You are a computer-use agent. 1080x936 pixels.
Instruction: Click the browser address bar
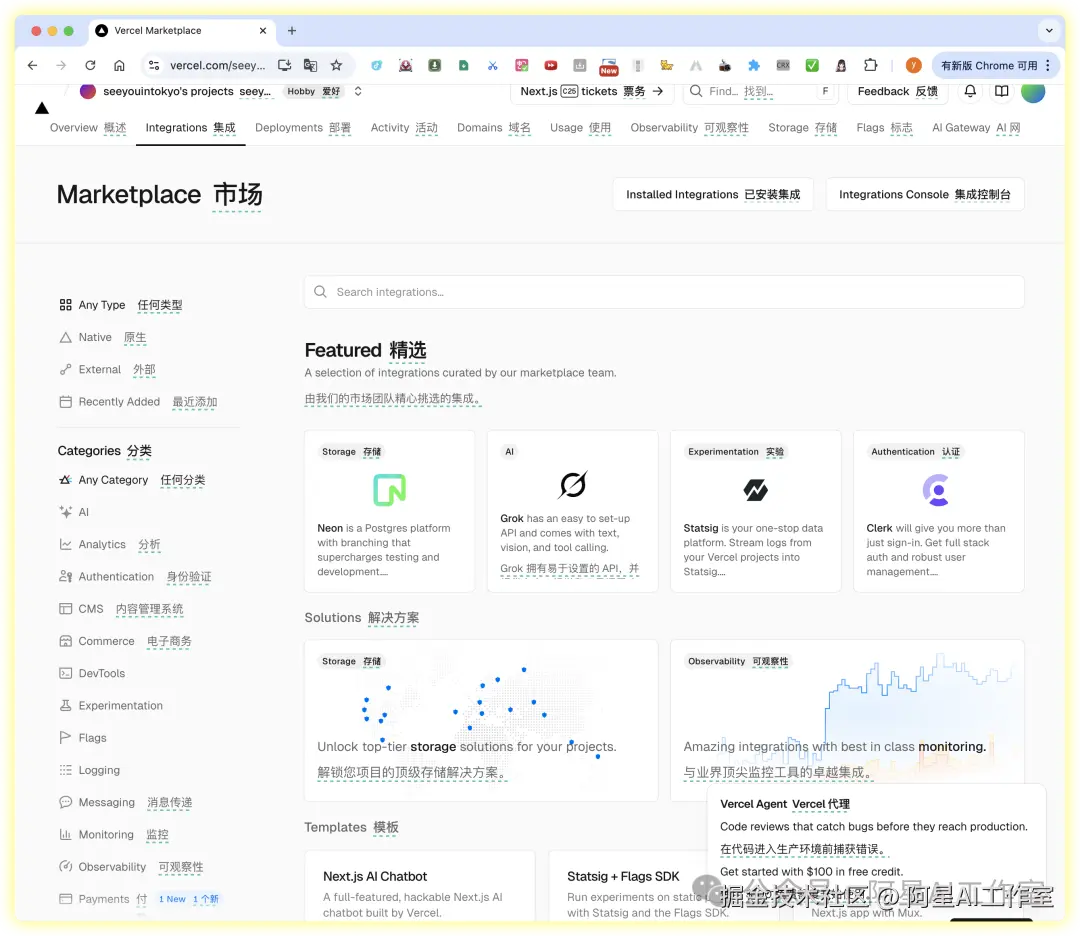[217, 65]
